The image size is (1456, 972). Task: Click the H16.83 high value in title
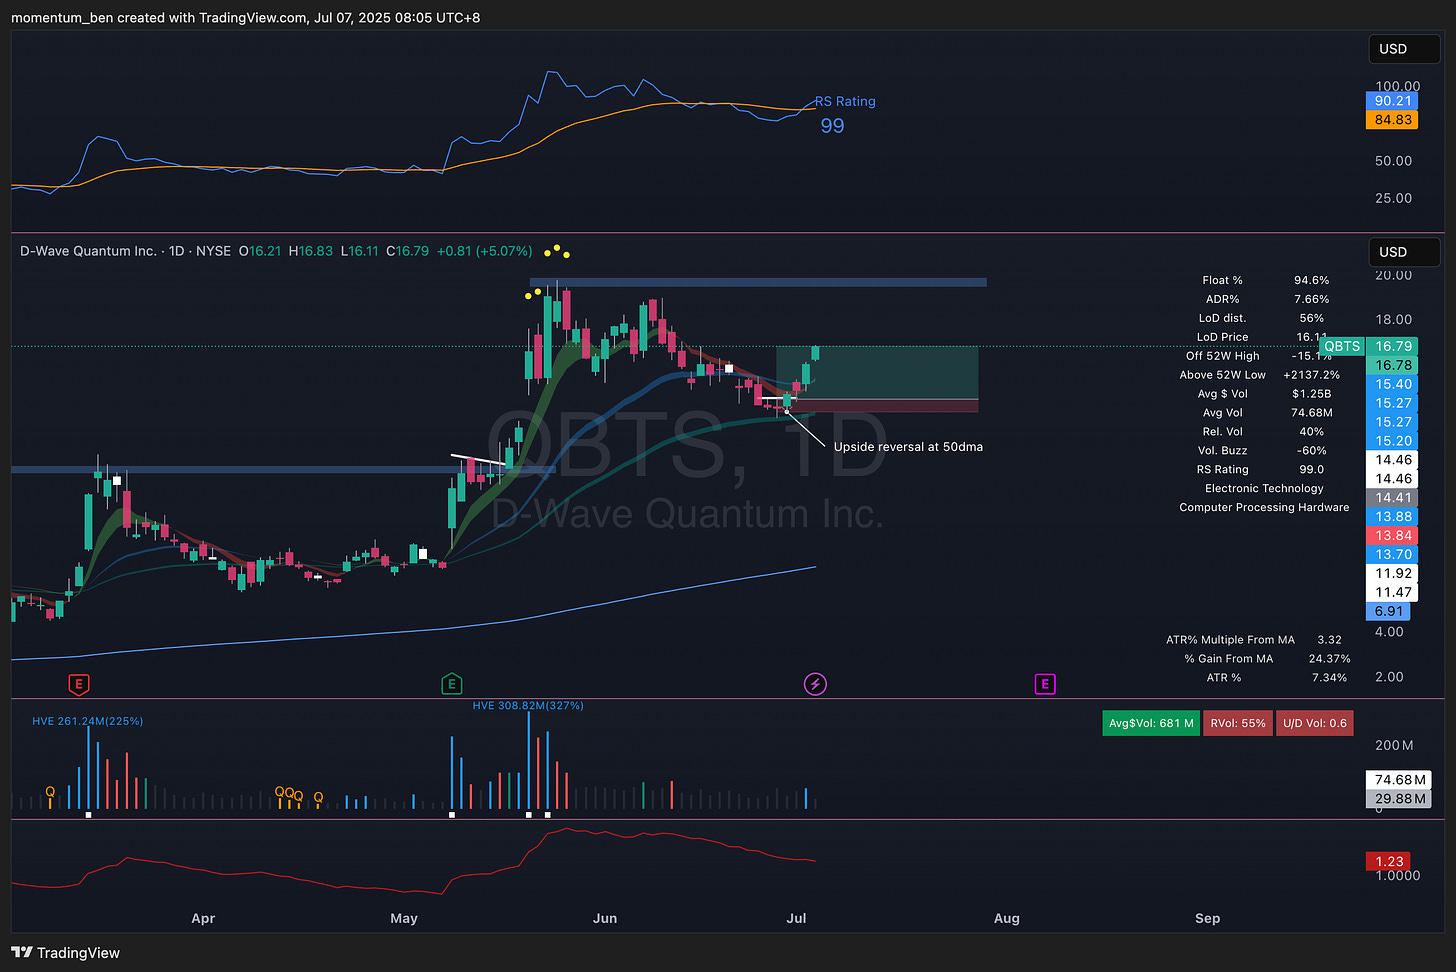coord(311,251)
